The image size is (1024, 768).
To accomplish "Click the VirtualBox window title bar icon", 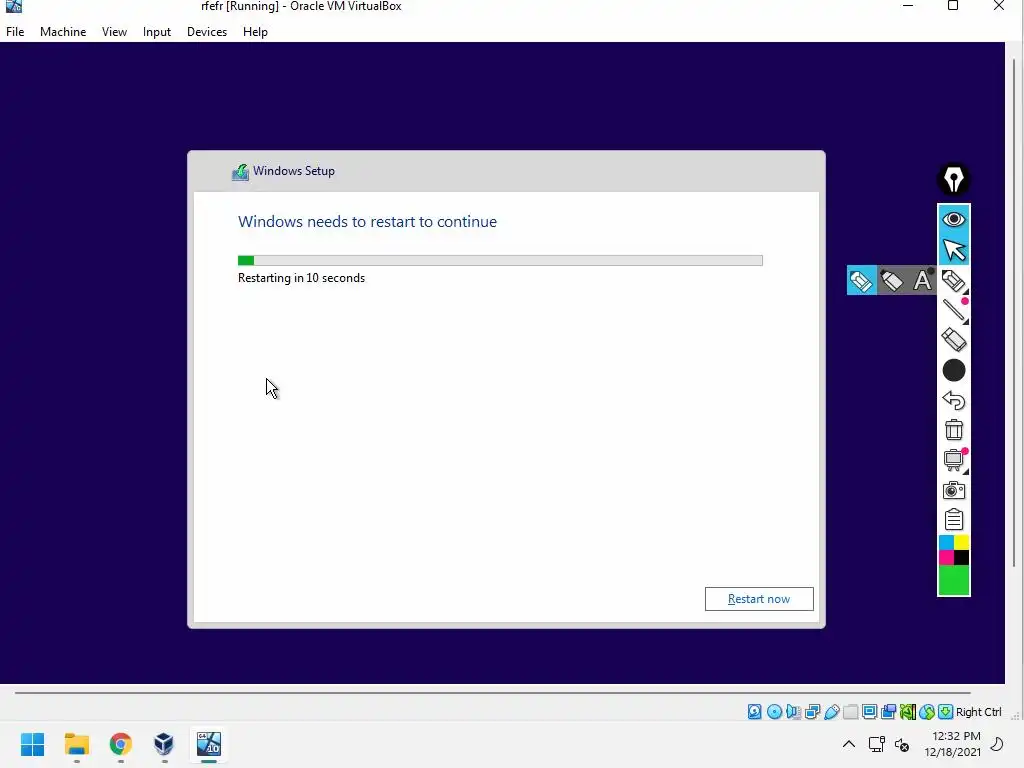I will (x=14, y=6).
